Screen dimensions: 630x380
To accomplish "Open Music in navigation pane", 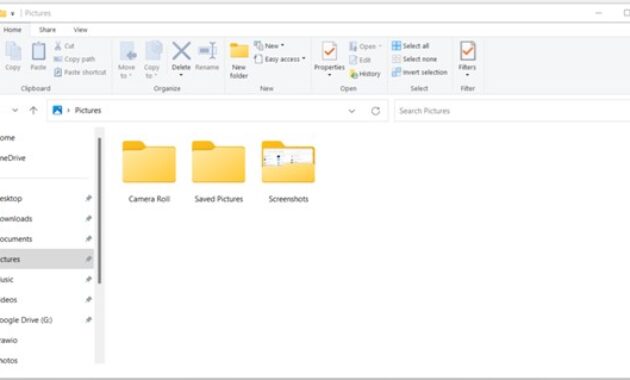I will [6, 280].
